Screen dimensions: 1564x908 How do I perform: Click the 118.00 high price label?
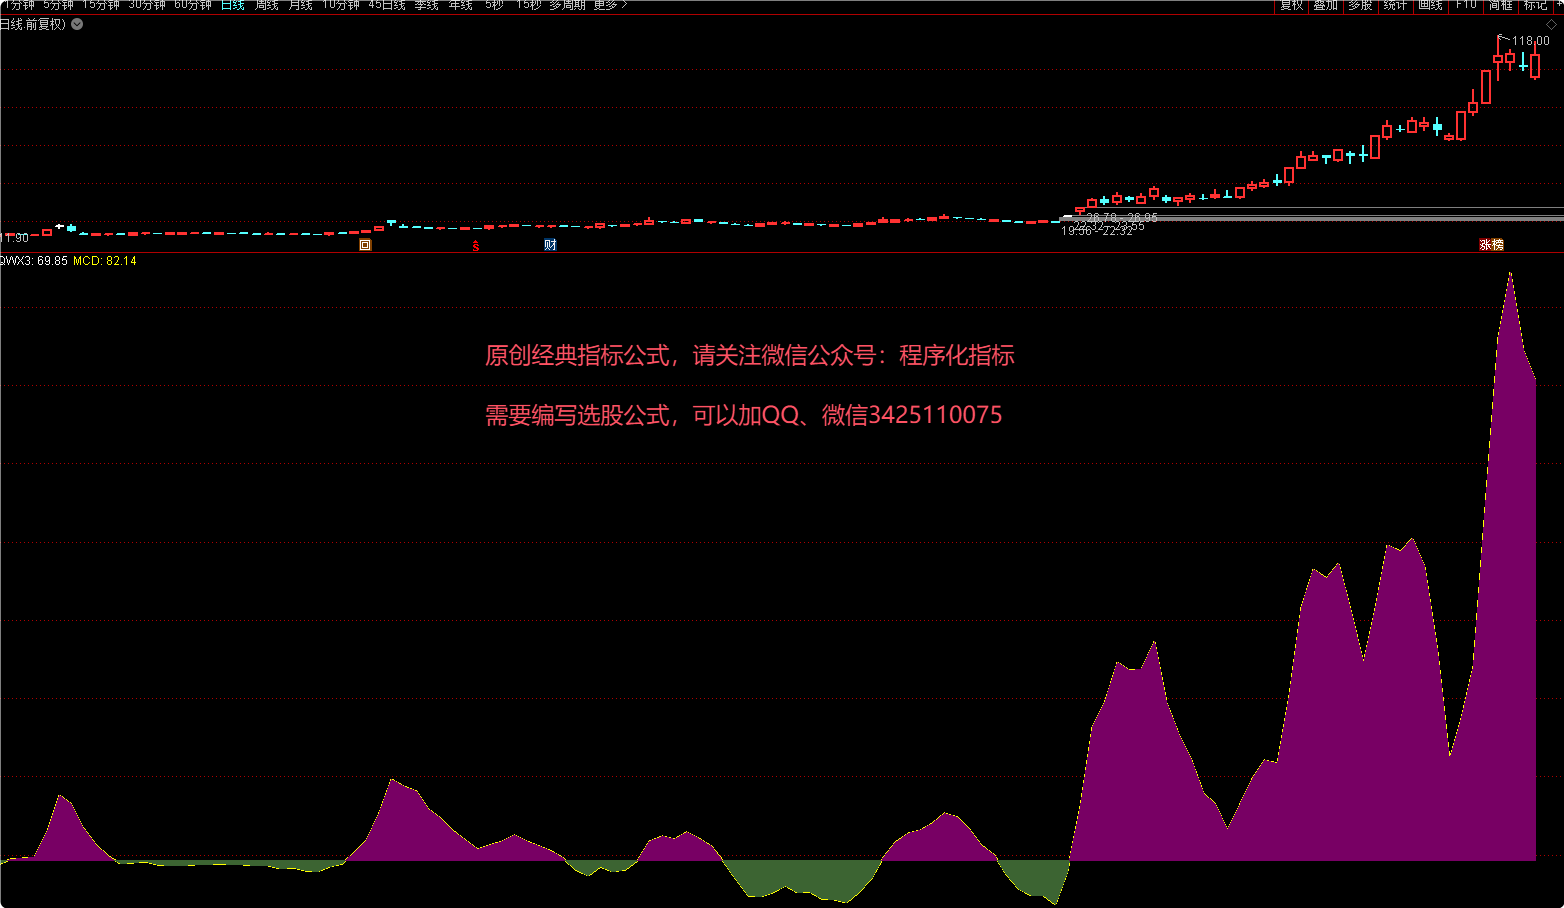click(1530, 41)
